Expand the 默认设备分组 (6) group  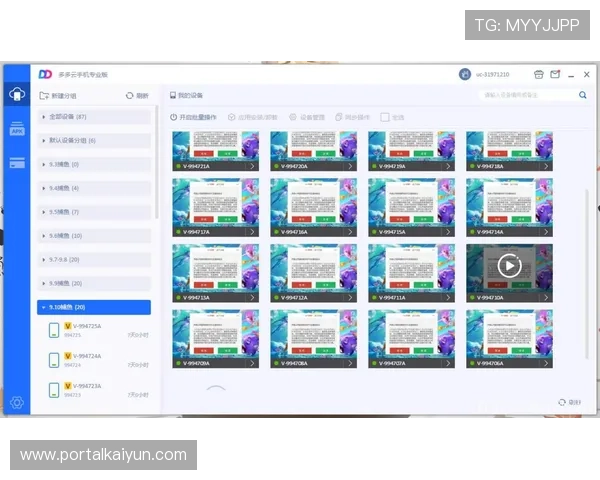(95, 141)
